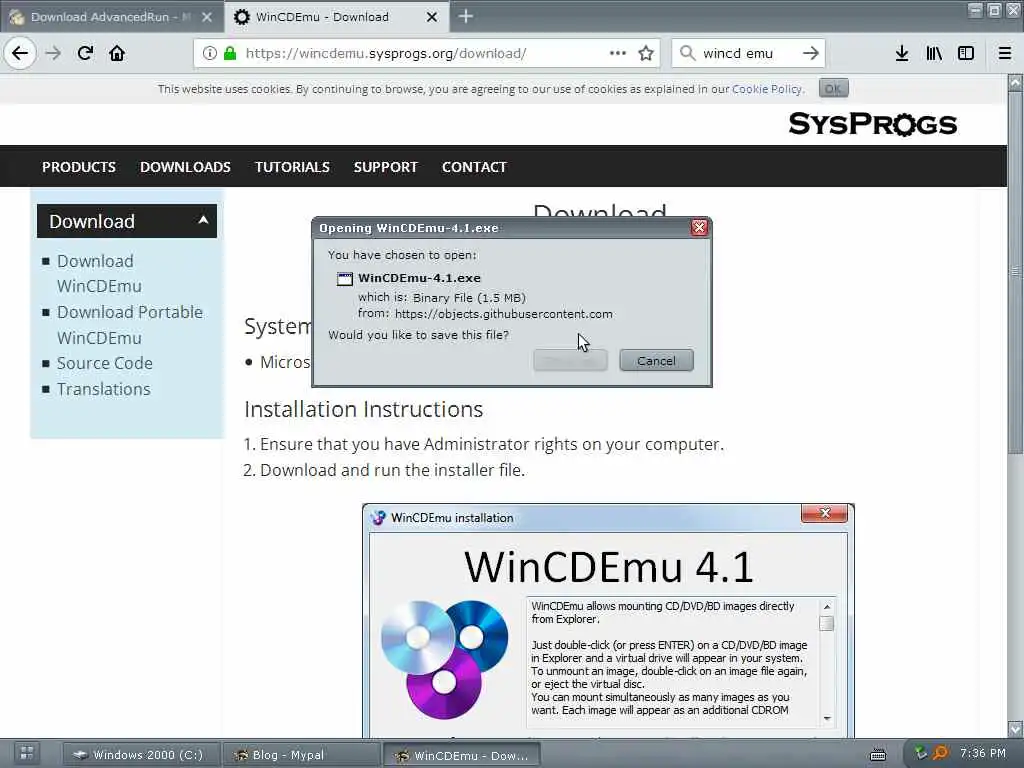Go back using the browser back arrow

point(20,53)
